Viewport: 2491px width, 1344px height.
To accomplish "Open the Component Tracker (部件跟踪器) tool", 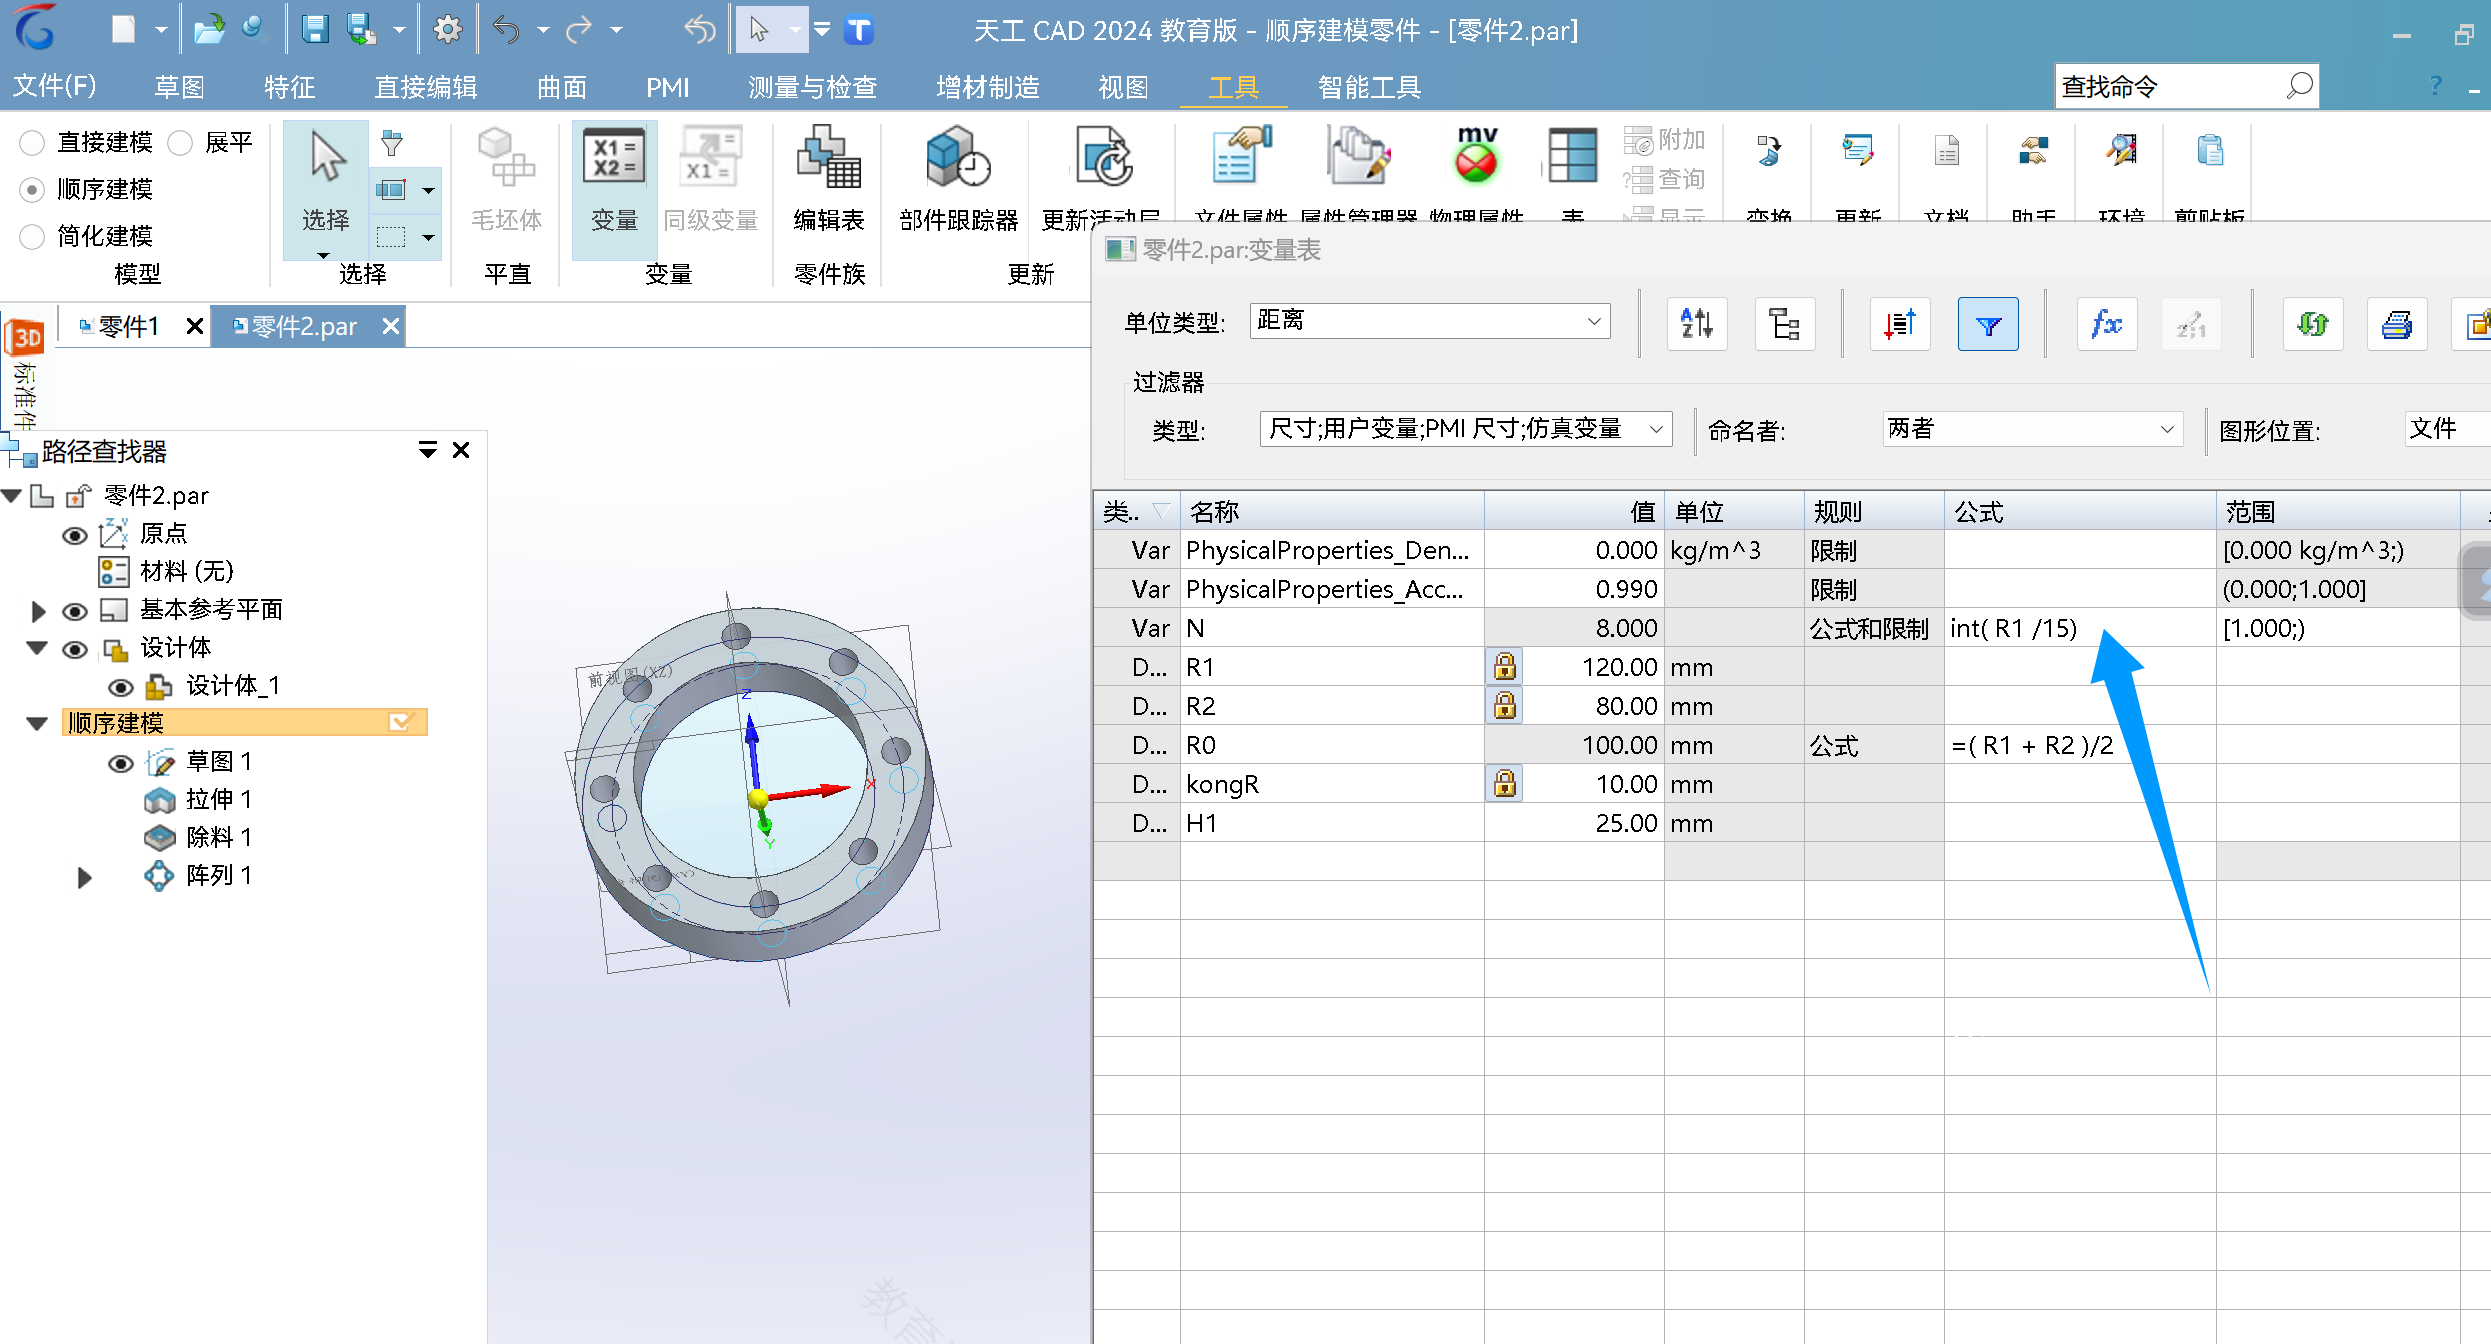I will pos(958,180).
